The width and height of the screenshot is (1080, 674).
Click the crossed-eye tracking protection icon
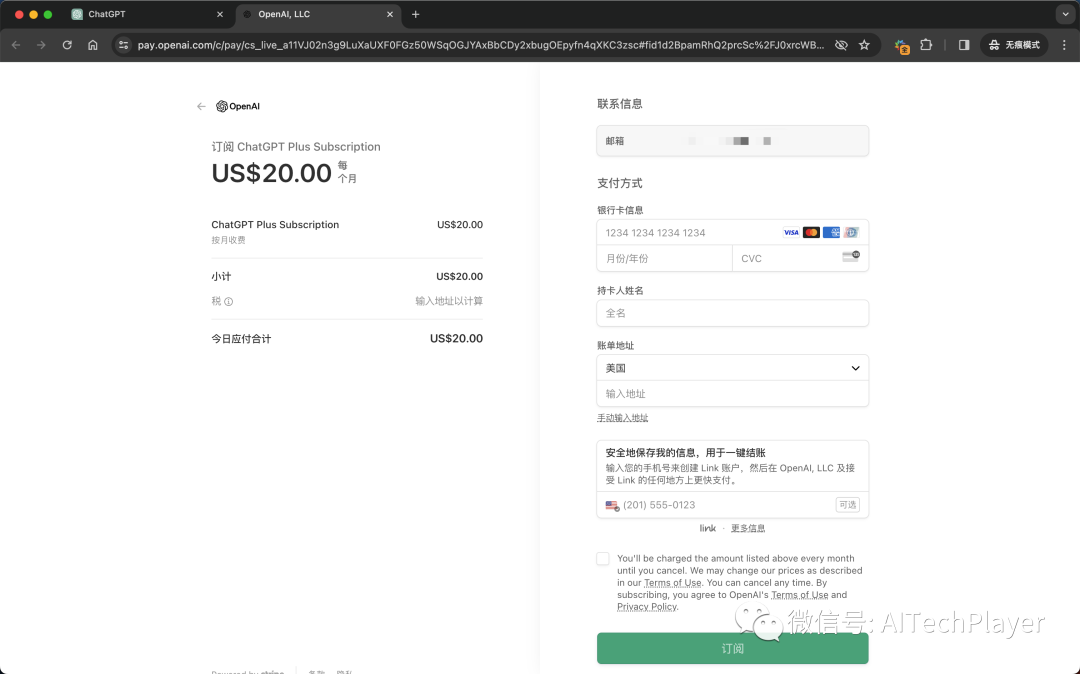point(841,45)
